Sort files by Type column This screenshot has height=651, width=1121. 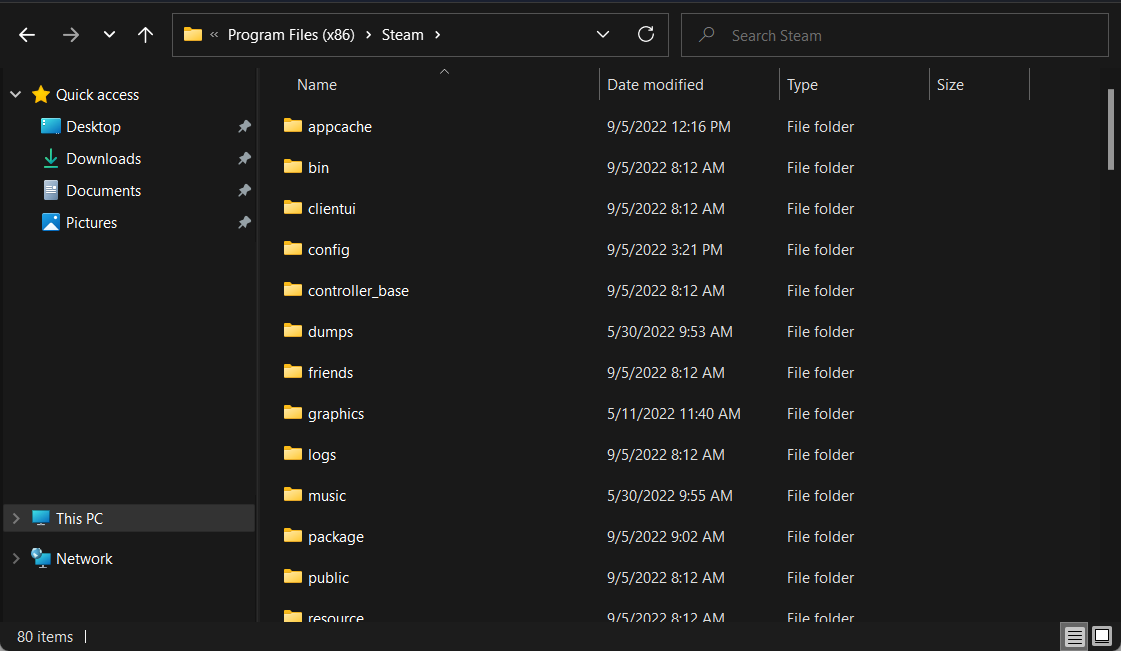click(802, 85)
